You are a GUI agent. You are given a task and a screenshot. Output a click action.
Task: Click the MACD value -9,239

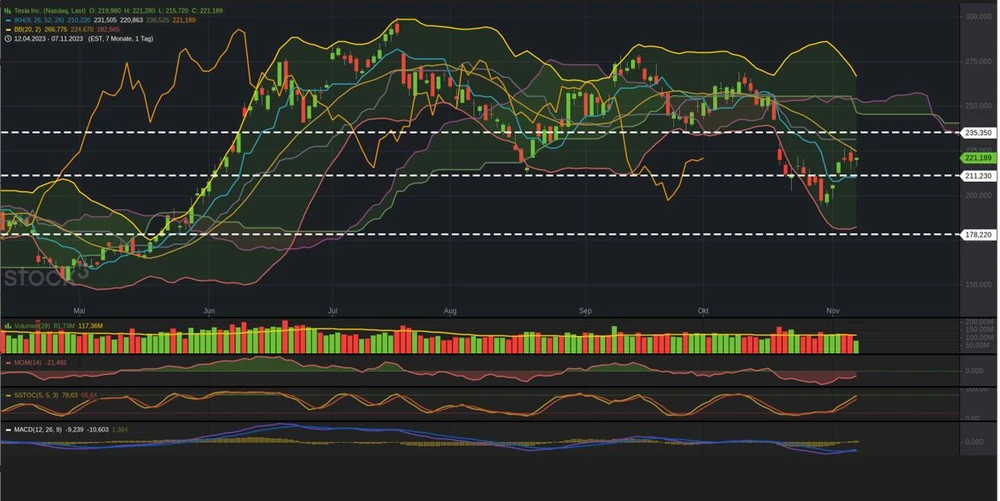point(74,430)
